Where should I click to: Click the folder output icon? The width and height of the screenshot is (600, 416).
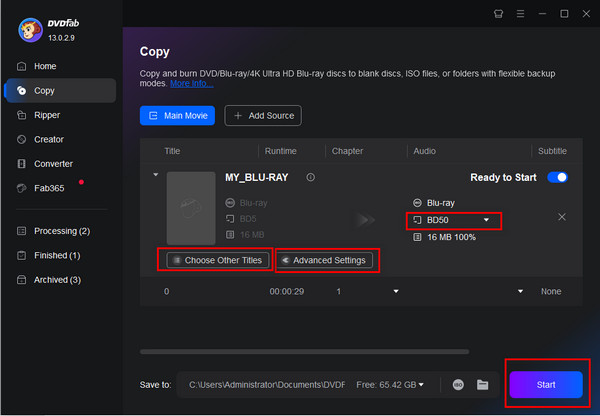pos(482,384)
